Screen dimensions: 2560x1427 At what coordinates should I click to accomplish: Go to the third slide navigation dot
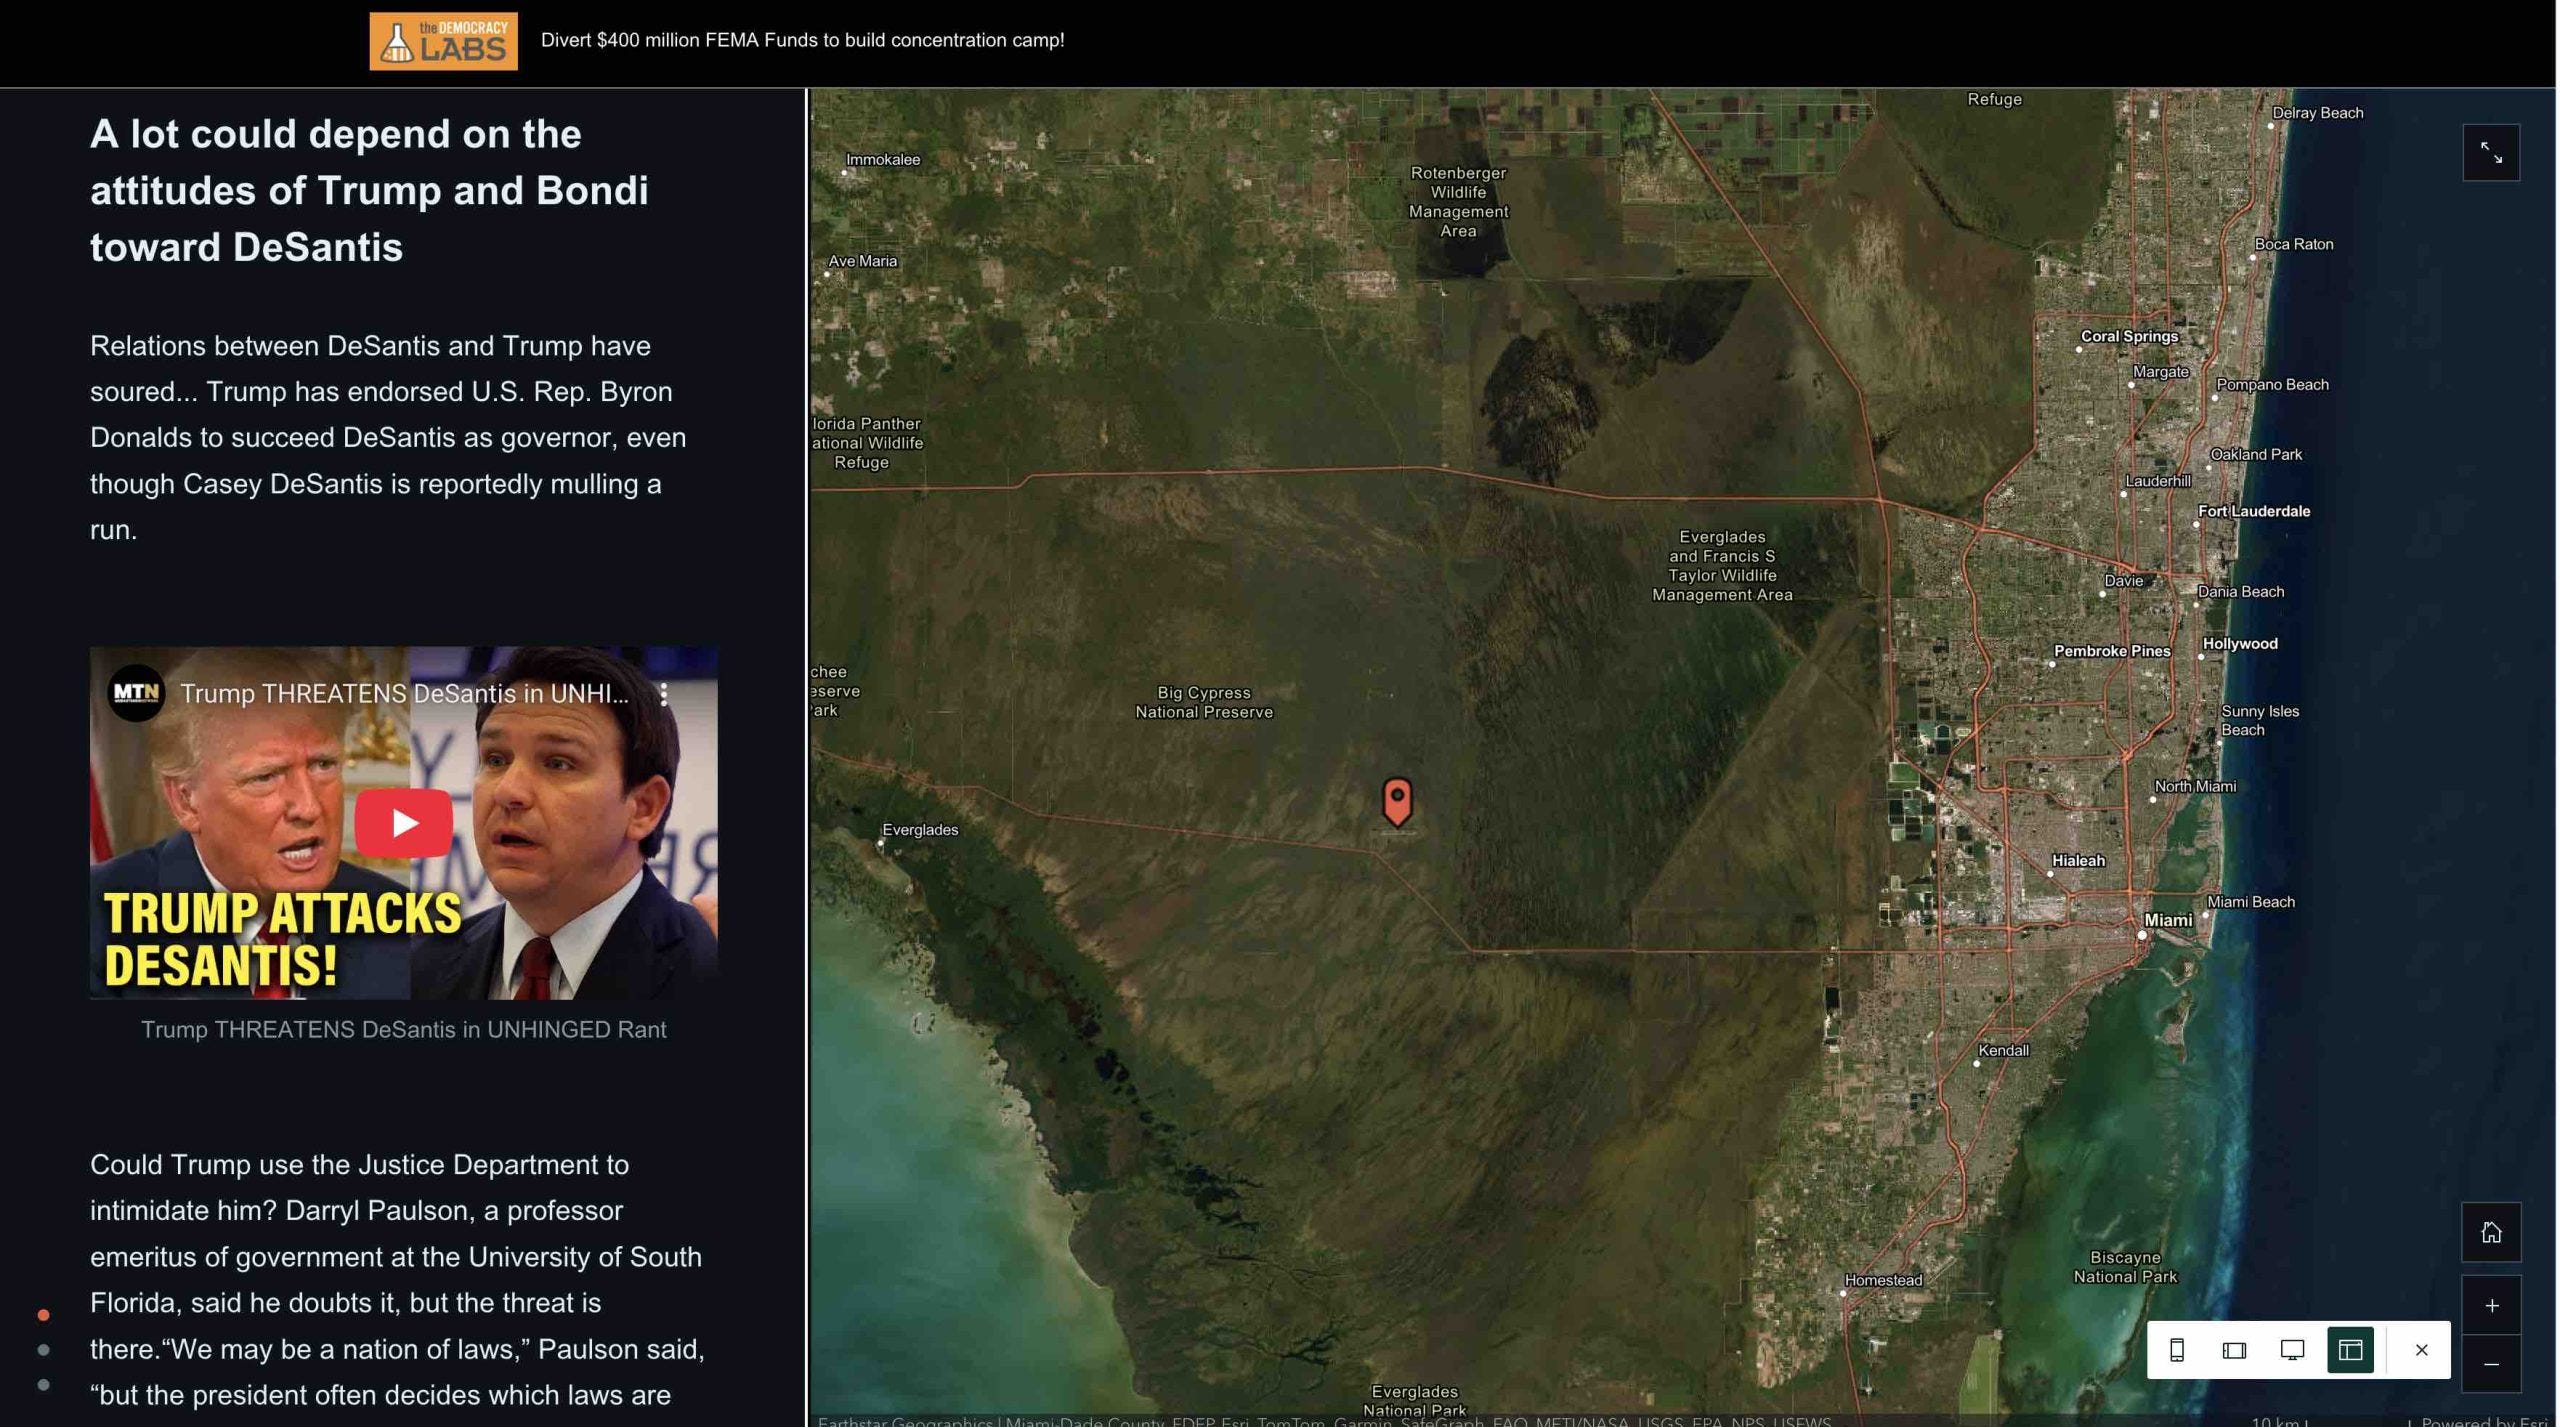coord(43,1385)
